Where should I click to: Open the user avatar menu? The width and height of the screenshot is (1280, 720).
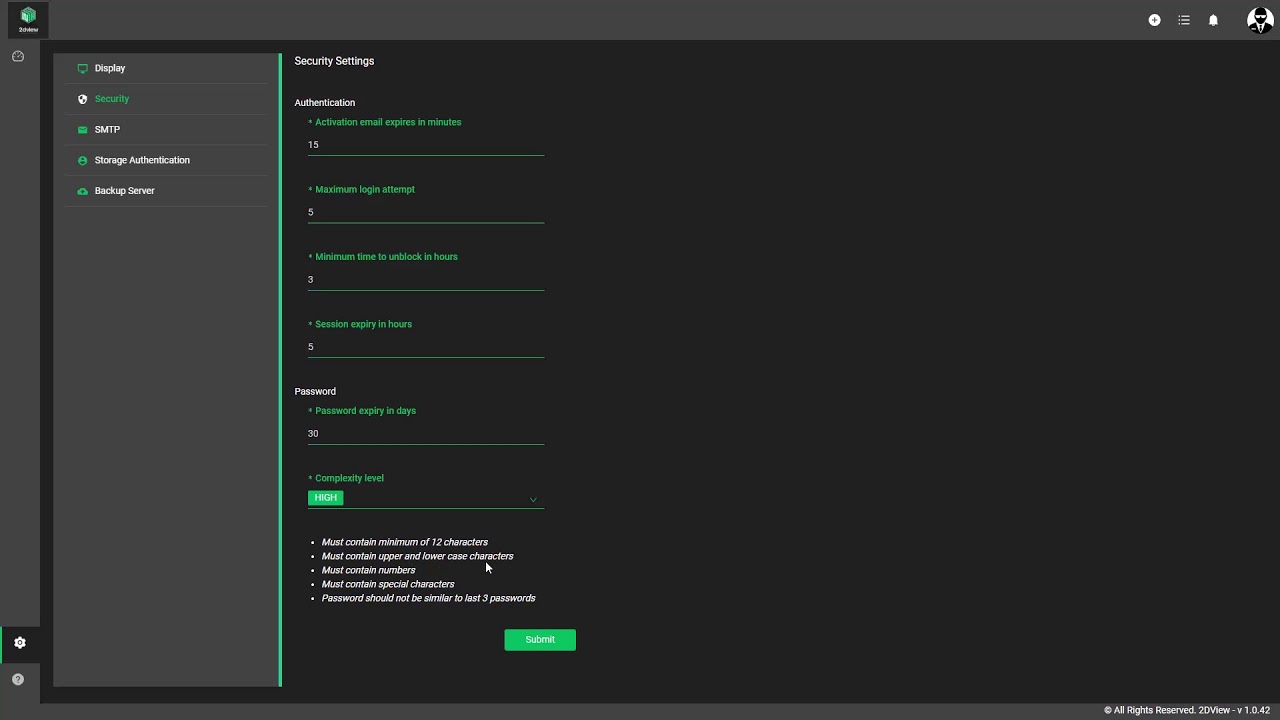coord(1260,20)
